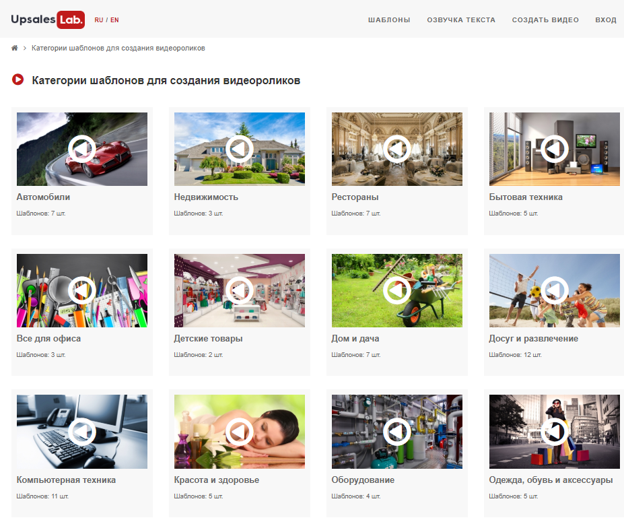Click play icon on Автомобили thumbnail
This screenshot has width=624, height=524.
click(x=82, y=149)
